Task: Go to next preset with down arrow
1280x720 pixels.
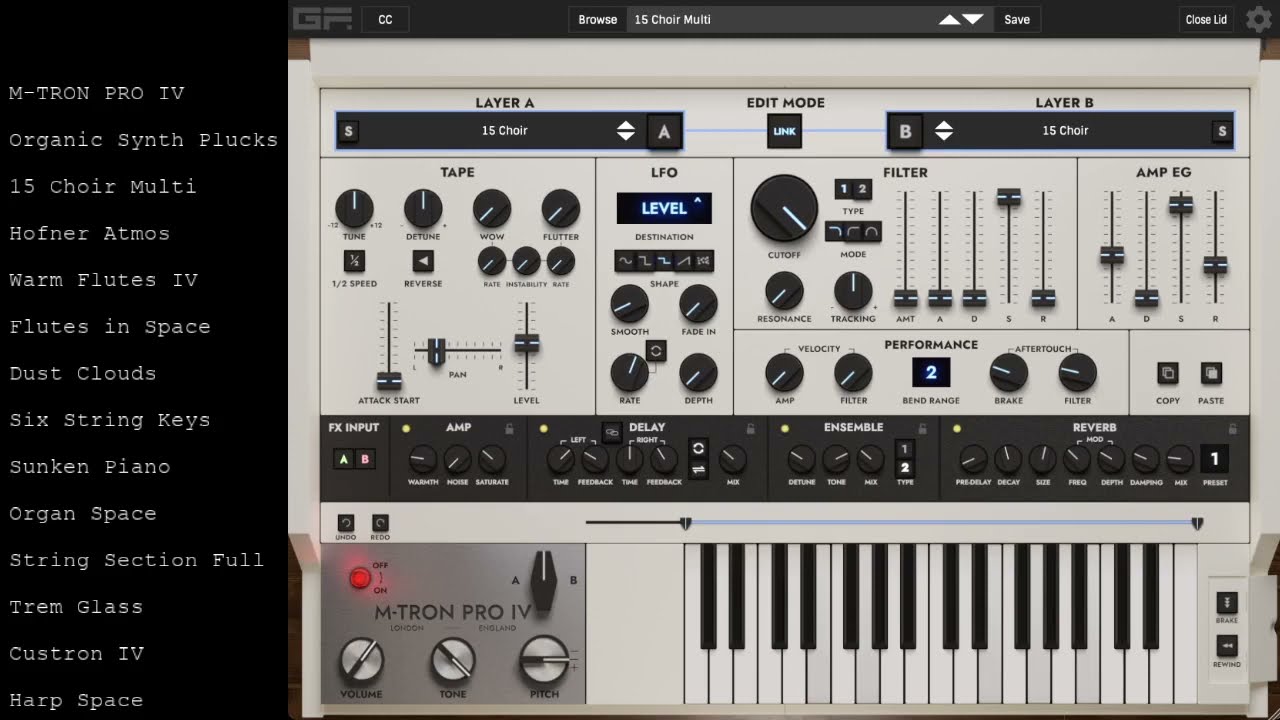Action: coord(973,20)
